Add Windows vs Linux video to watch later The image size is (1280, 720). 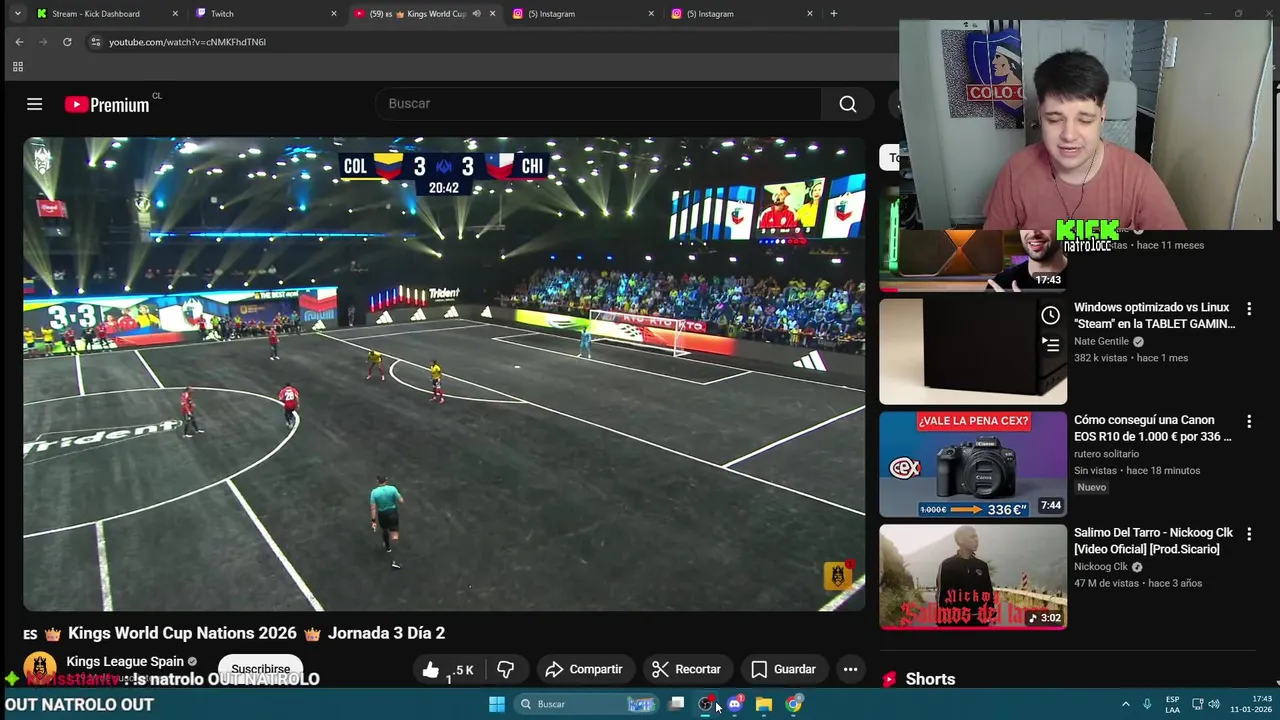point(1050,316)
